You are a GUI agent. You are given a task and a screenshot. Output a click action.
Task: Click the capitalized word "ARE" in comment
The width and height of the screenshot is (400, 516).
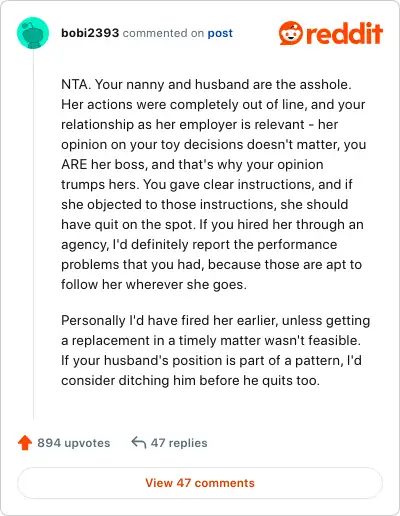(74, 164)
